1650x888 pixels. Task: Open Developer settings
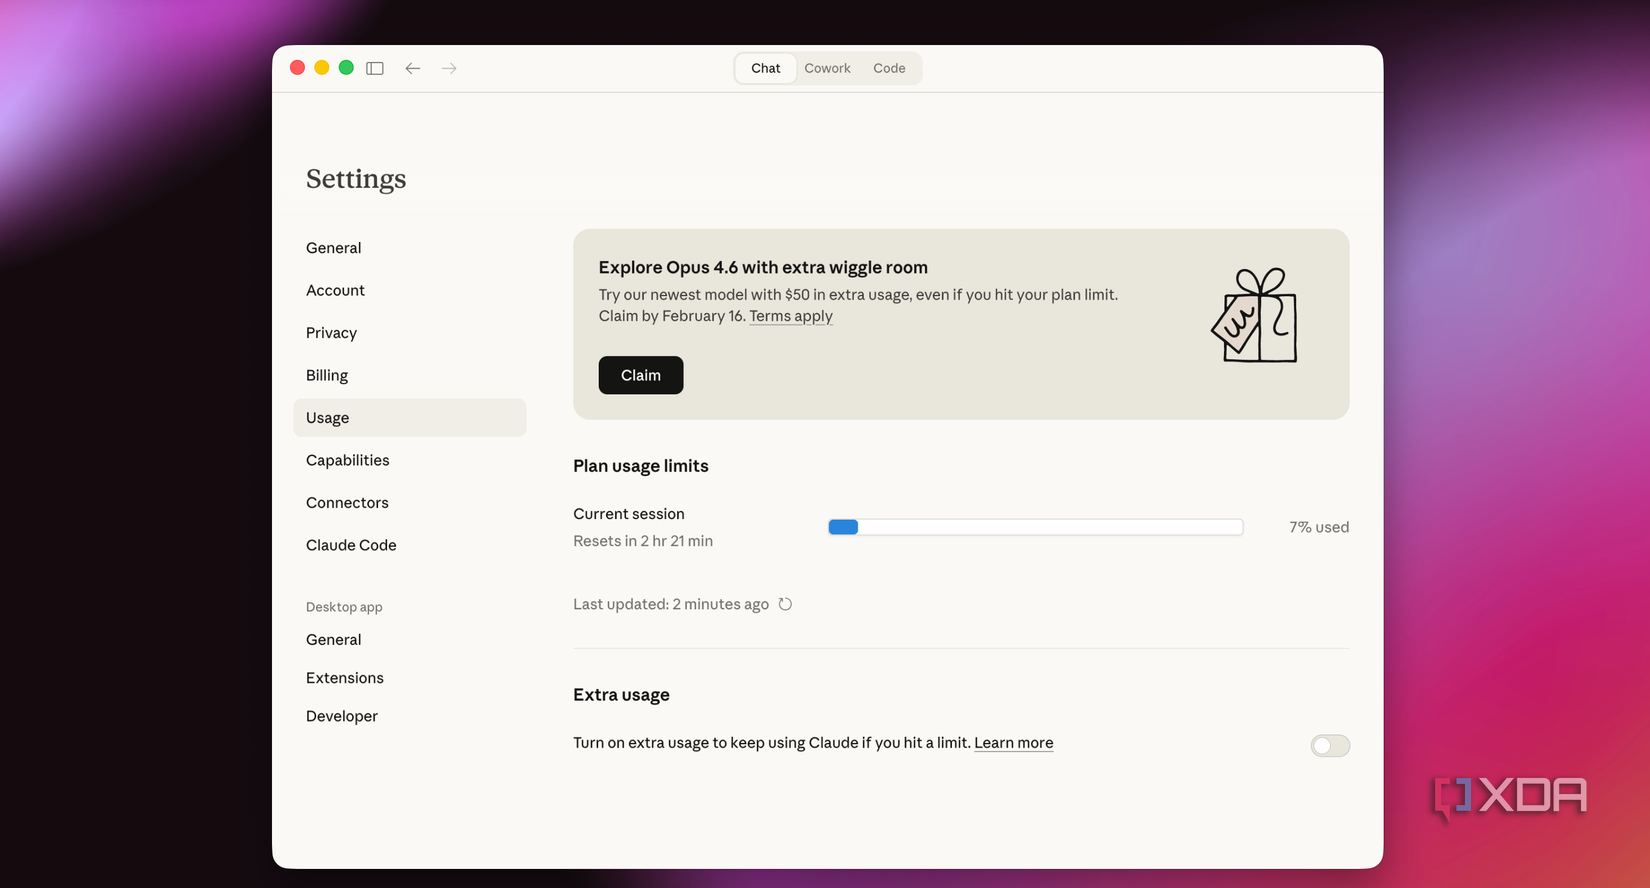point(410,716)
